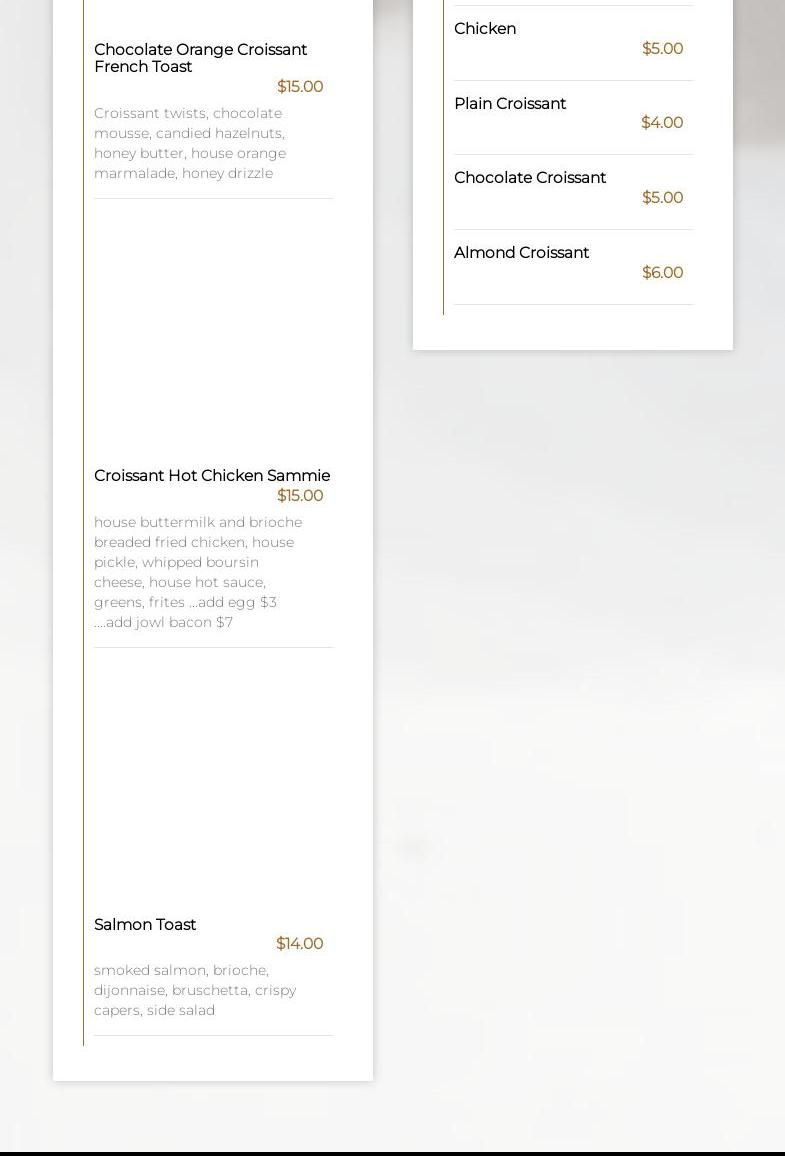Click the buttermilk fried chicken description text
Viewport: 785px width, 1156px height.
pyautogui.click(x=197, y=572)
